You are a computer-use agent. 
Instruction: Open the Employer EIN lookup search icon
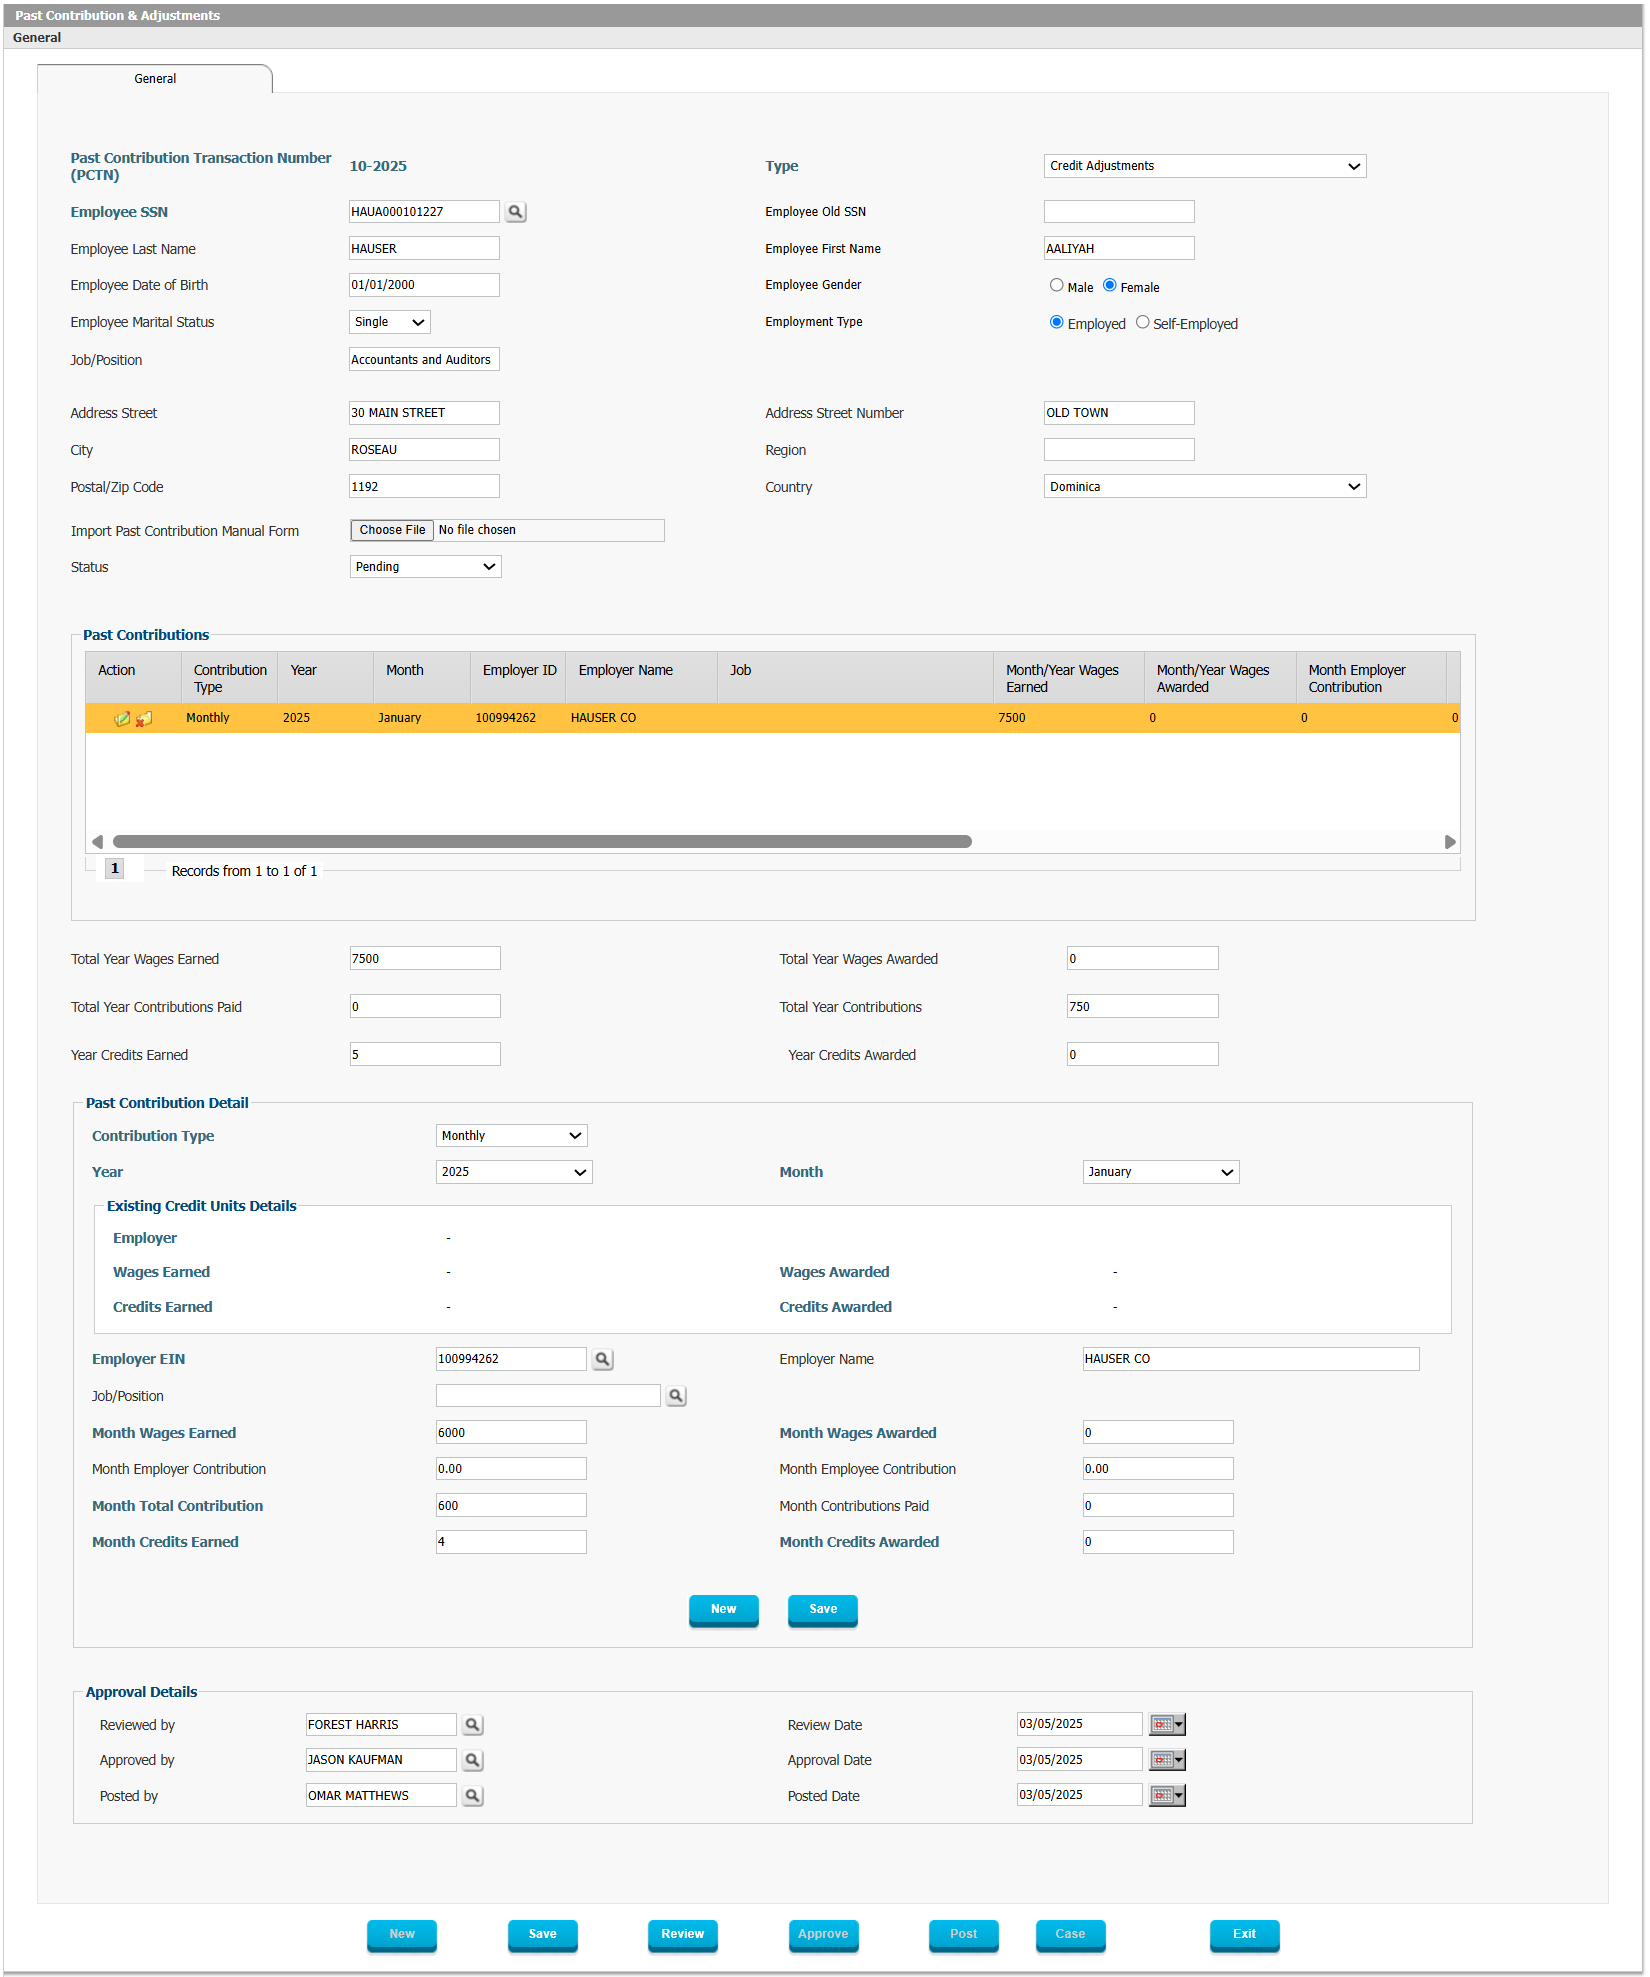[602, 1359]
